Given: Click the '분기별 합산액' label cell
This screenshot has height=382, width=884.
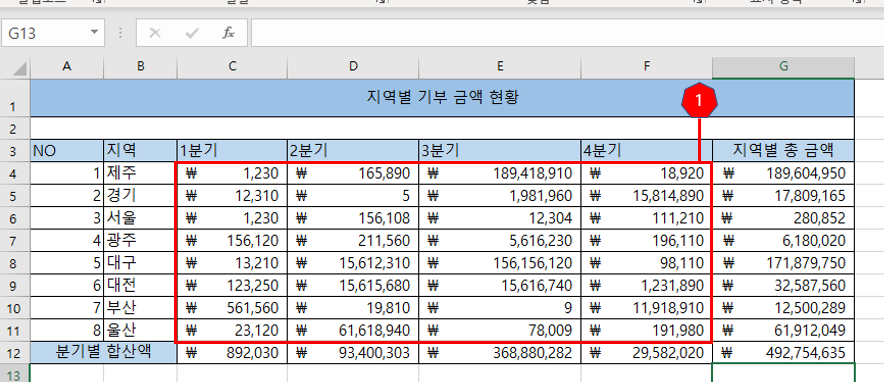Looking at the screenshot, I should point(104,353).
